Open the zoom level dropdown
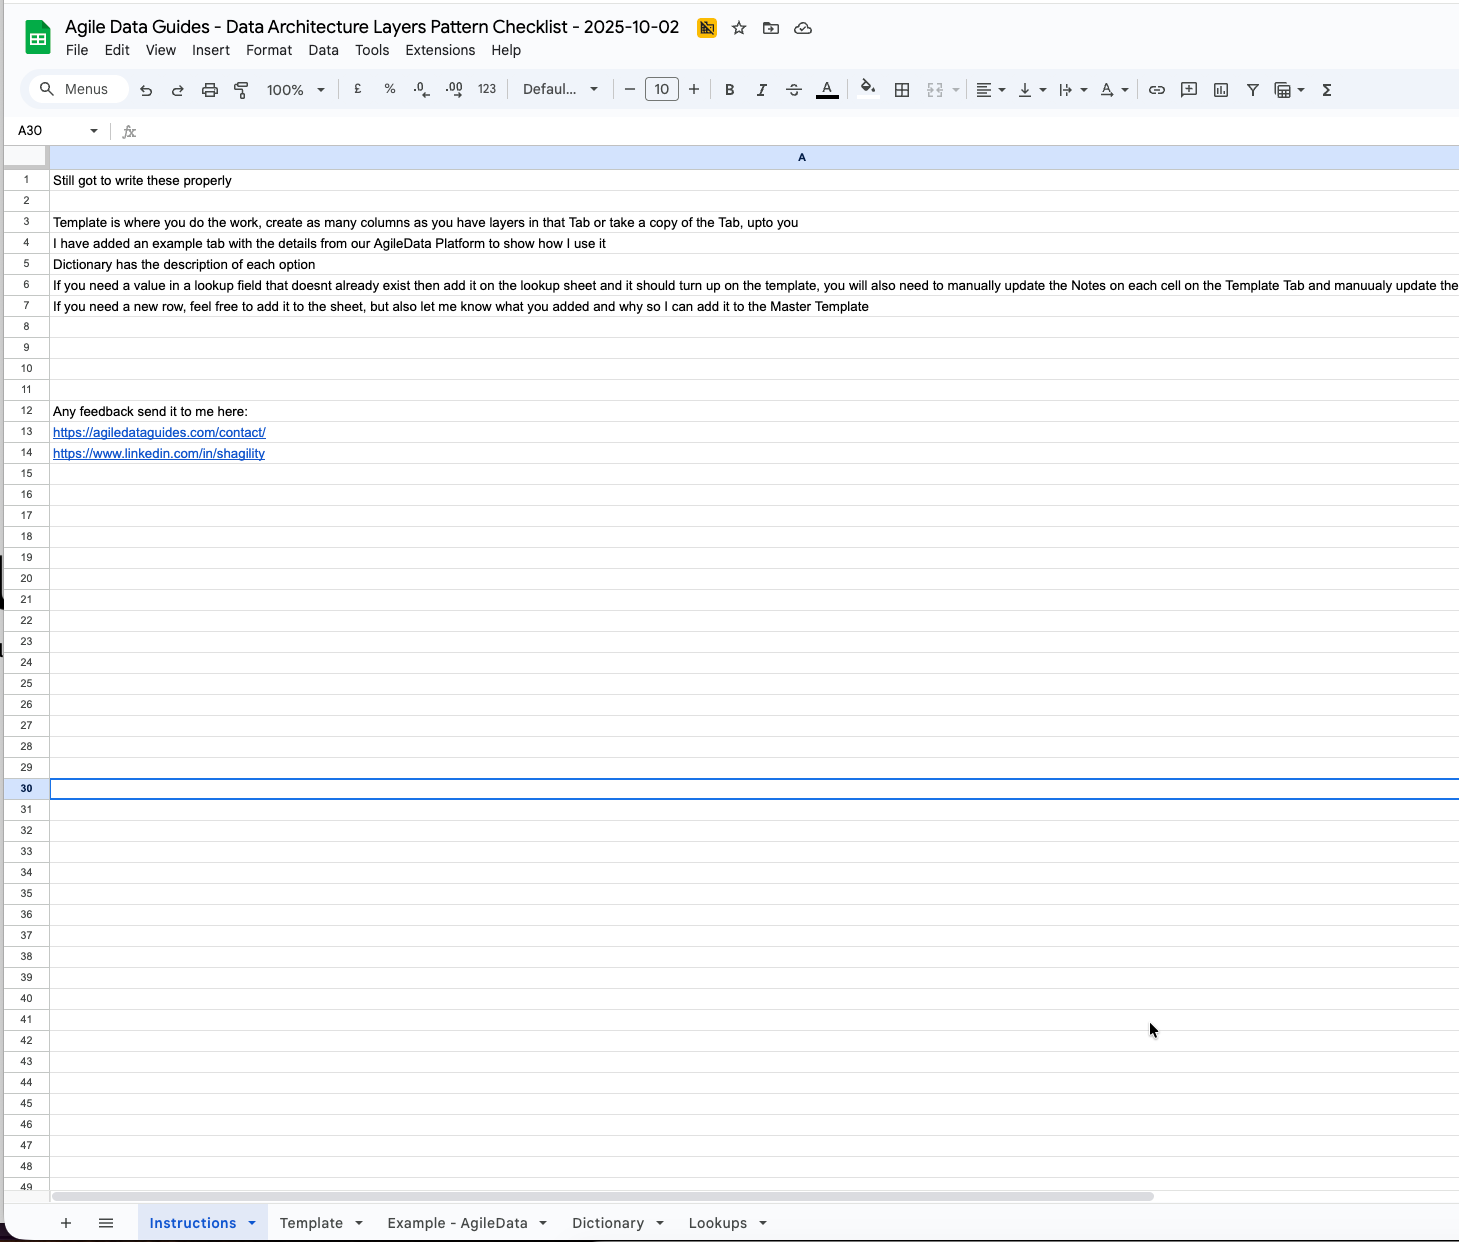Screen dimensions: 1459x1242 [296, 90]
